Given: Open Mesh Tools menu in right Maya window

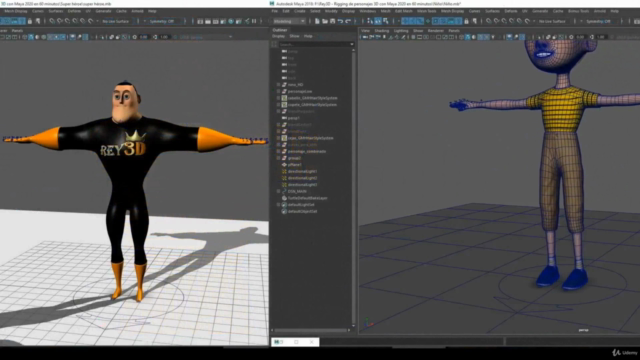Looking at the screenshot, I should (x=427, y=11).
